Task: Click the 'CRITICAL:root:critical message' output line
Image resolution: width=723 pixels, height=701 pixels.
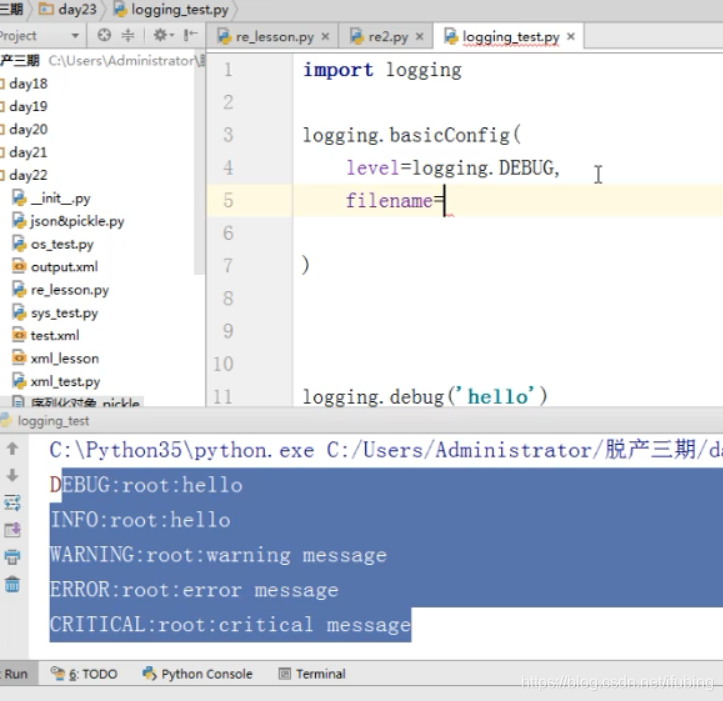Action: pyautogui.click(x=230, y=625)
